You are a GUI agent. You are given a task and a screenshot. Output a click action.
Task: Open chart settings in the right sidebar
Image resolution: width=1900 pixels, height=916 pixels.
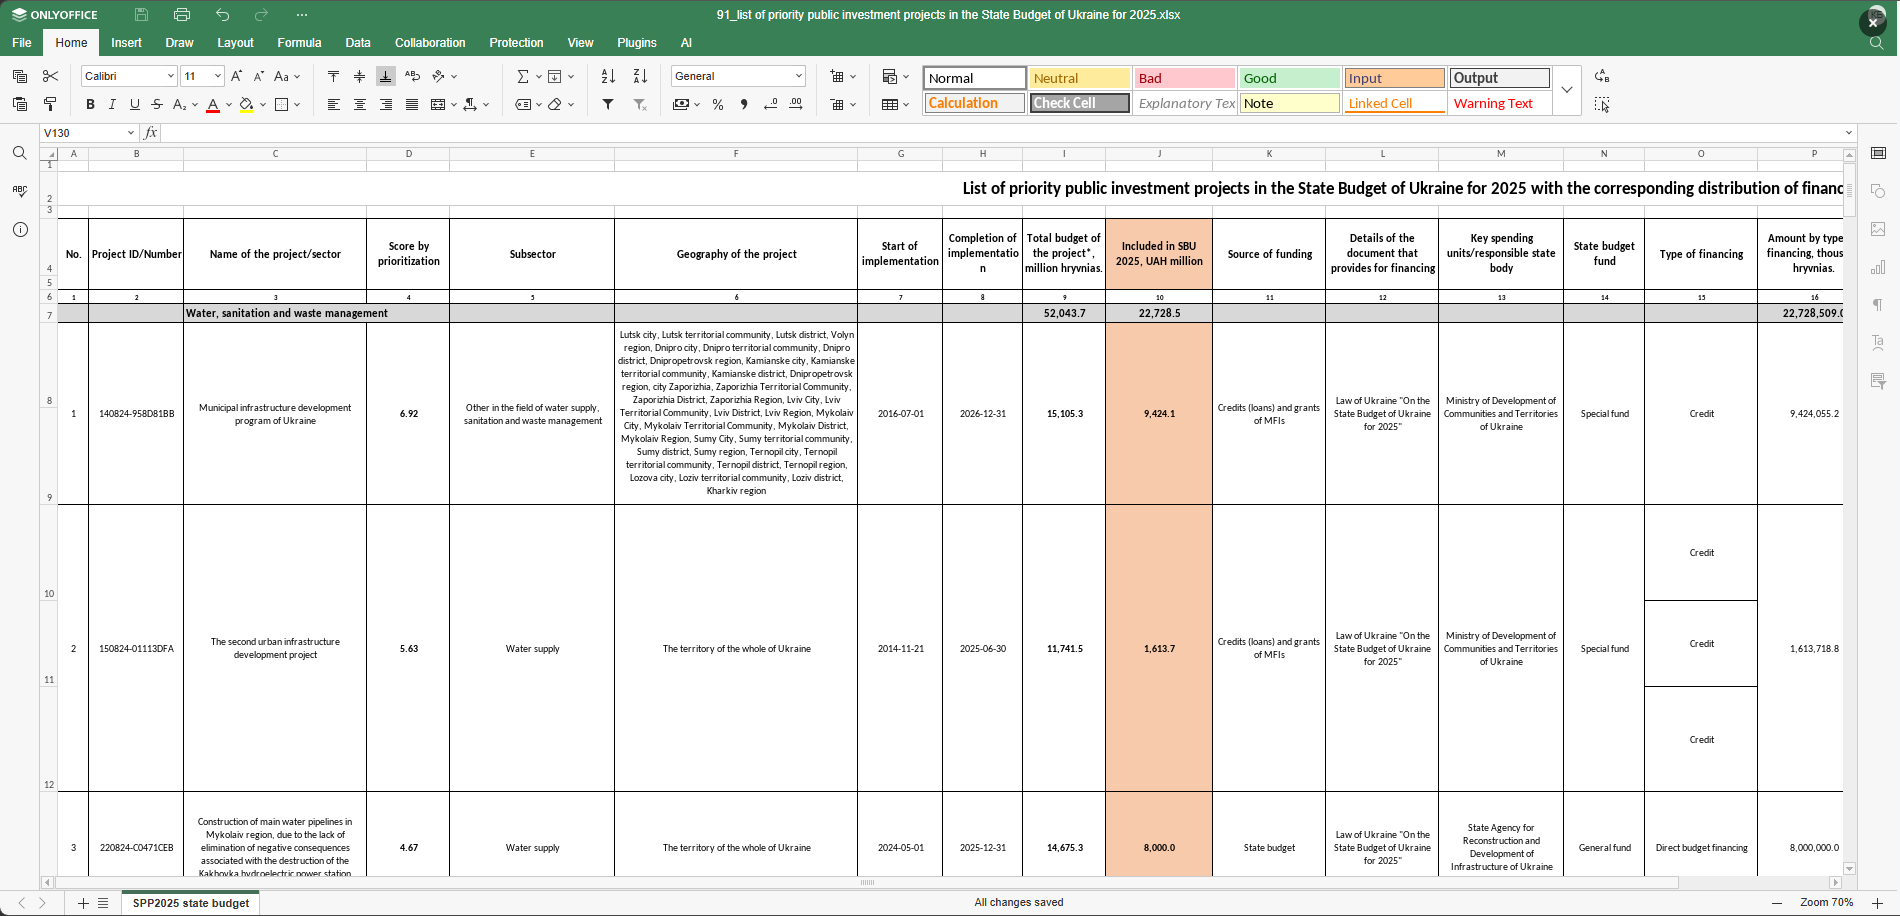point(1879,267)
